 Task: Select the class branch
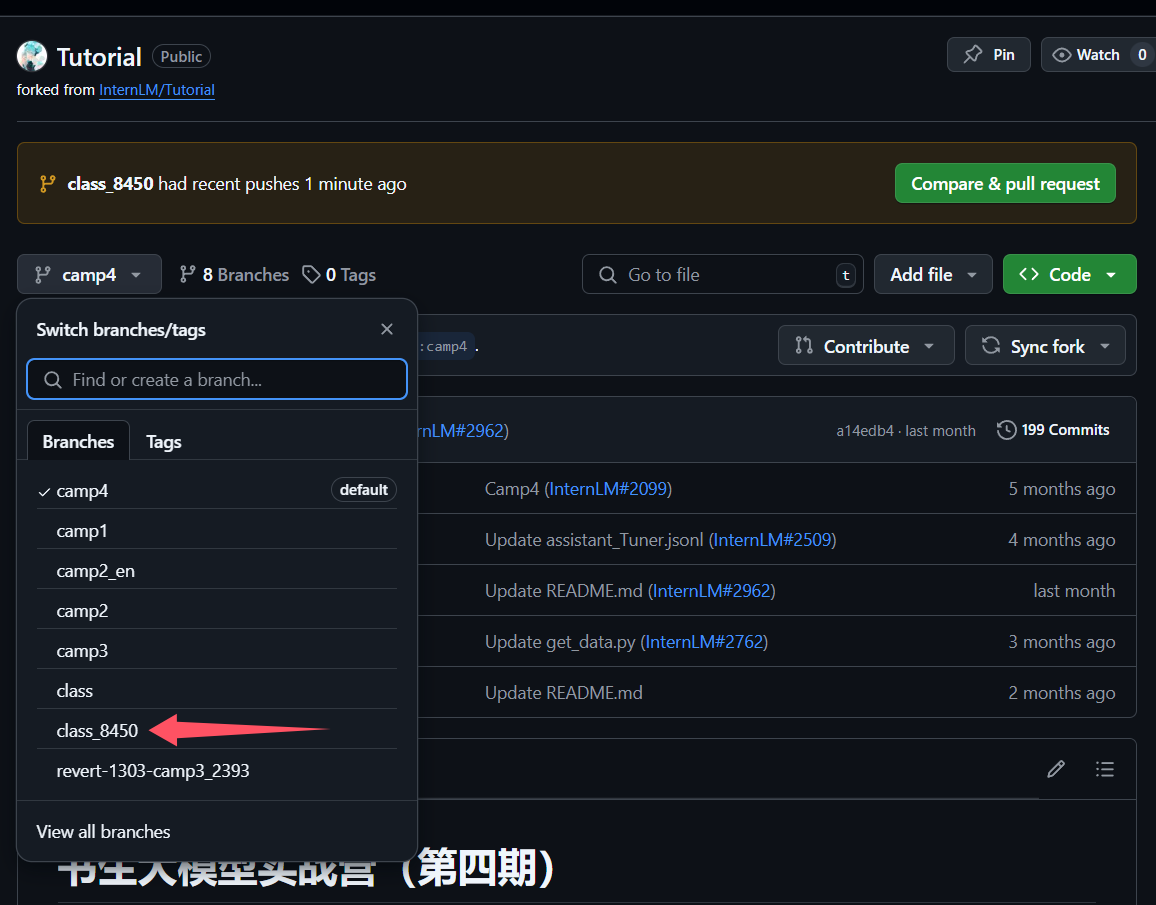(x=217, y=691)
